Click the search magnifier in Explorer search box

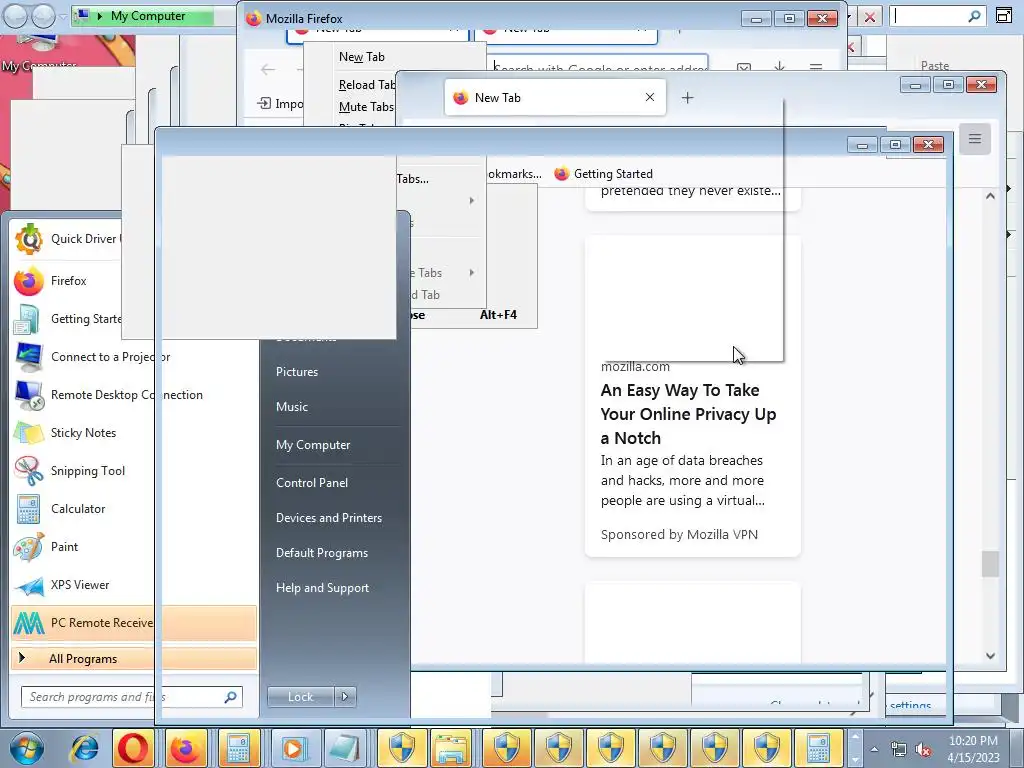[x=974, y=16]
